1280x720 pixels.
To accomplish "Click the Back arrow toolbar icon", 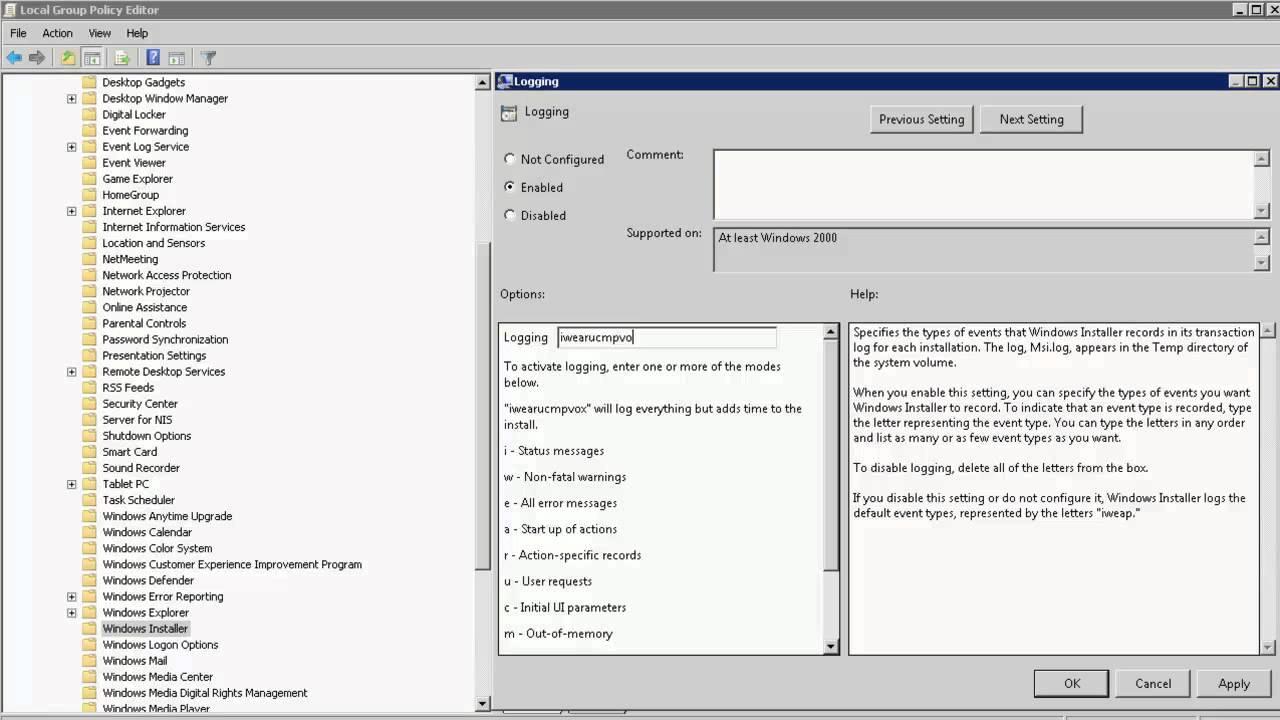I will pos(14,58).
